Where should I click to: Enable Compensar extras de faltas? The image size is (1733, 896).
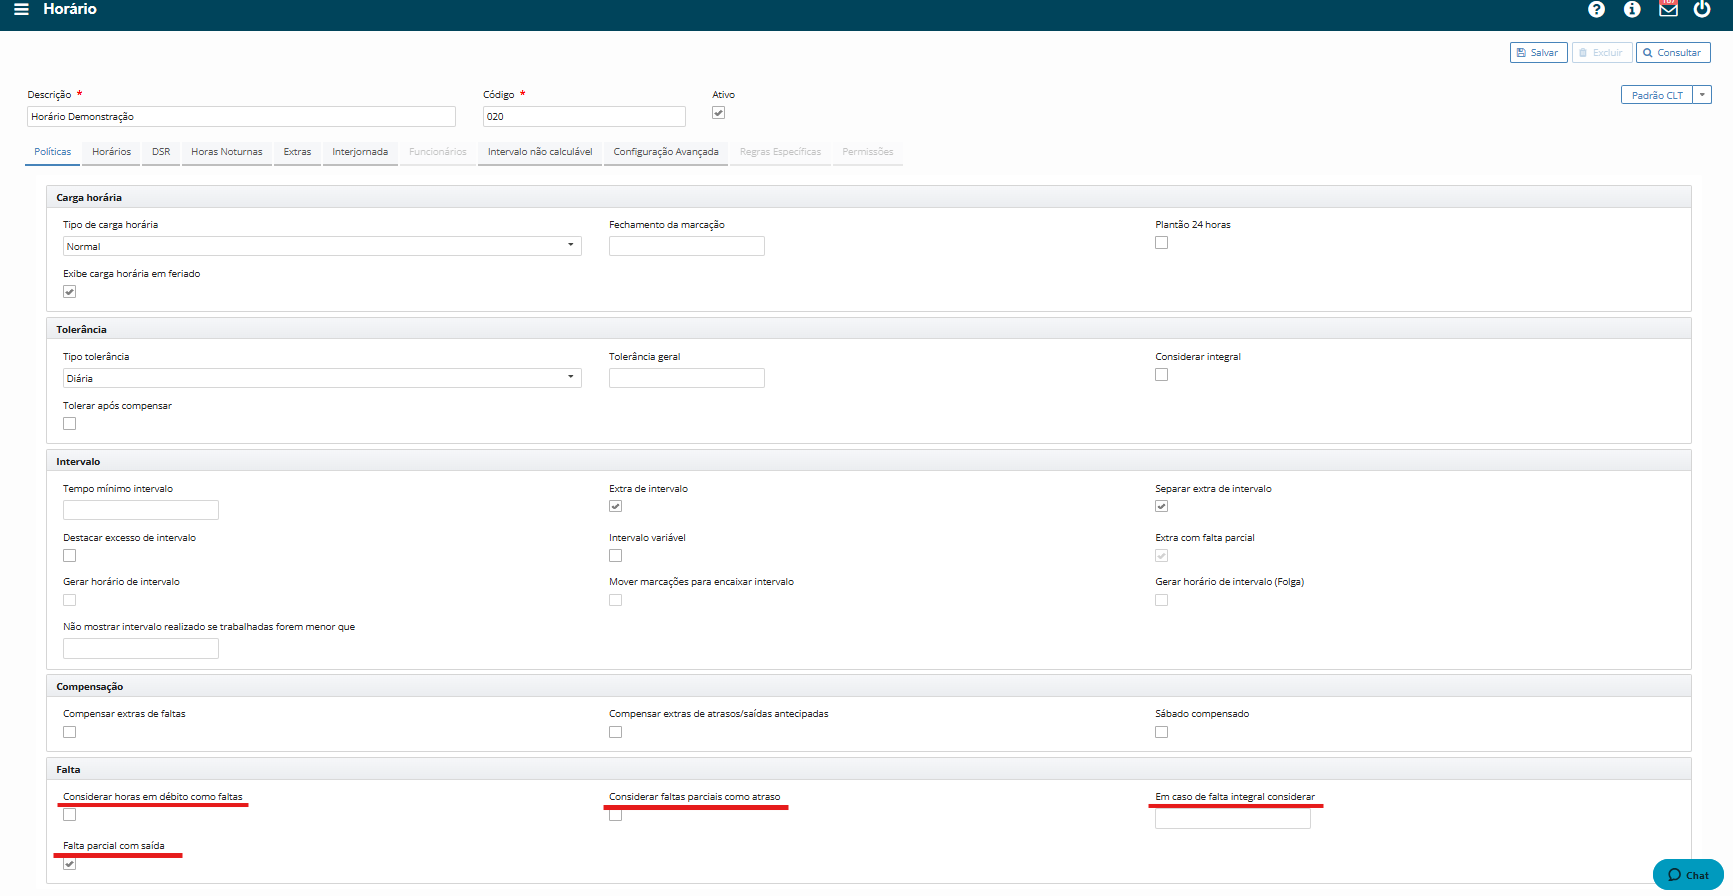tap(69, 732)
